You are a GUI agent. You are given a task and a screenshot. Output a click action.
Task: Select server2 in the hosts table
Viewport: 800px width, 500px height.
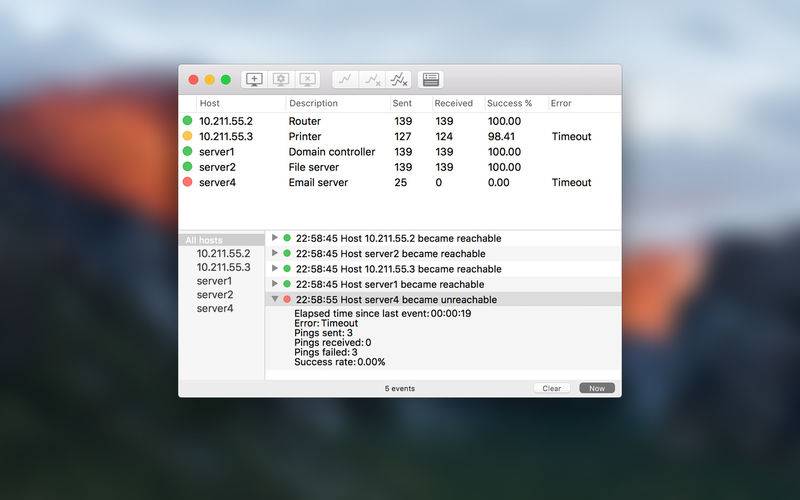217,167
